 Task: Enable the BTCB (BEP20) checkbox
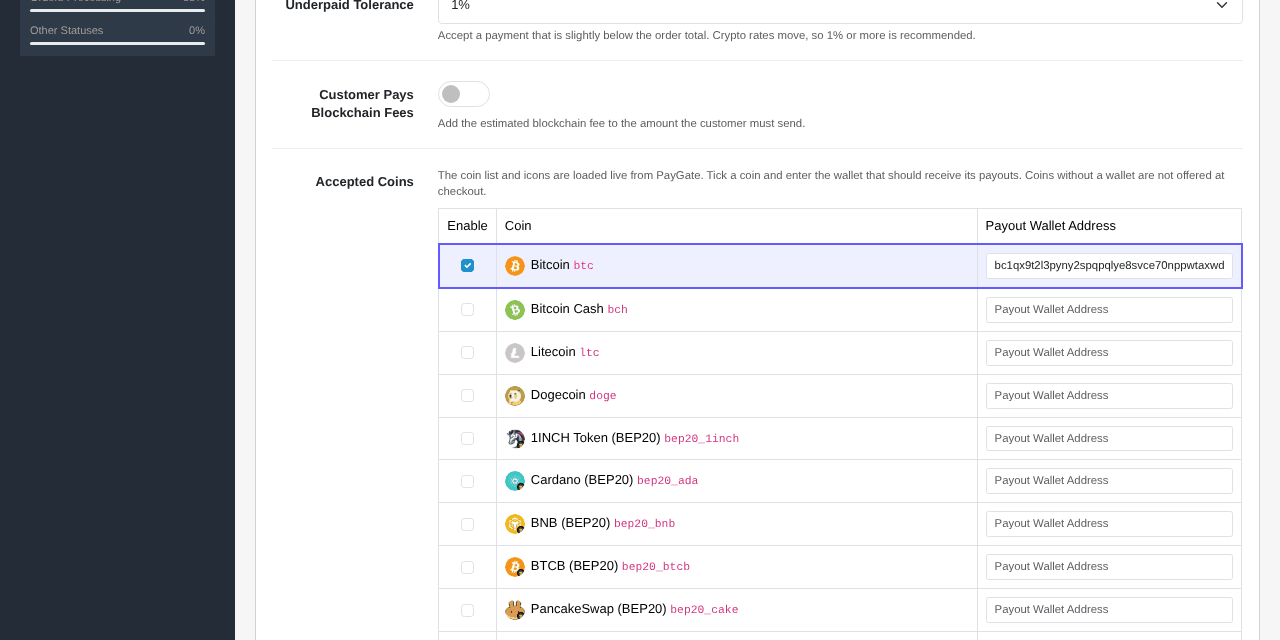pyautogui.click(x=467, y=568)
